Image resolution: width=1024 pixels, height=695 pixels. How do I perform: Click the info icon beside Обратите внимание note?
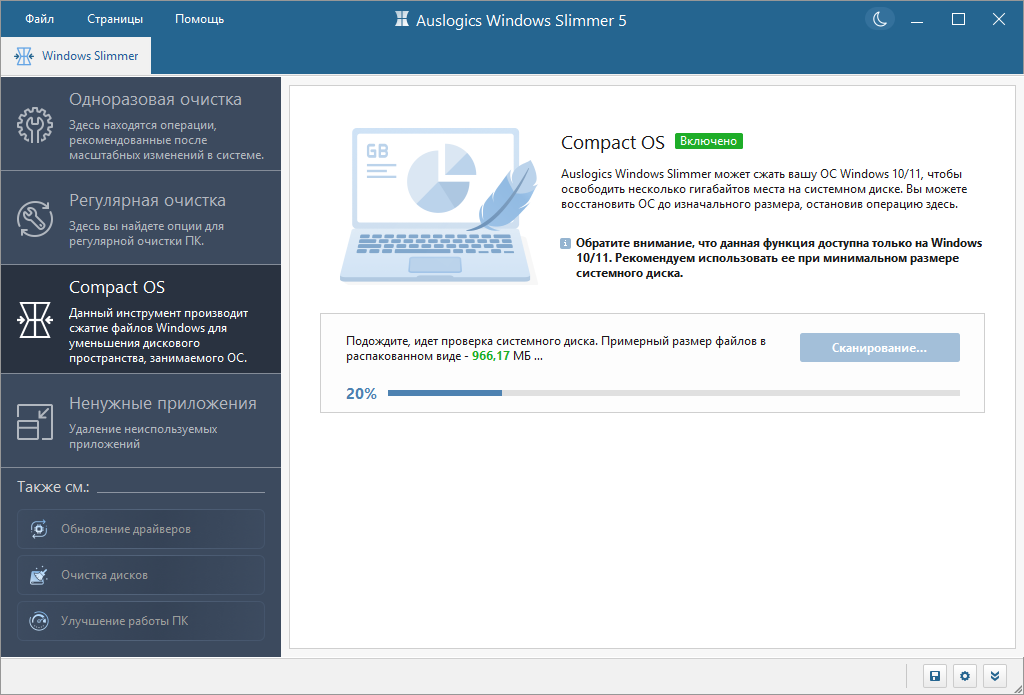(566, 244)
